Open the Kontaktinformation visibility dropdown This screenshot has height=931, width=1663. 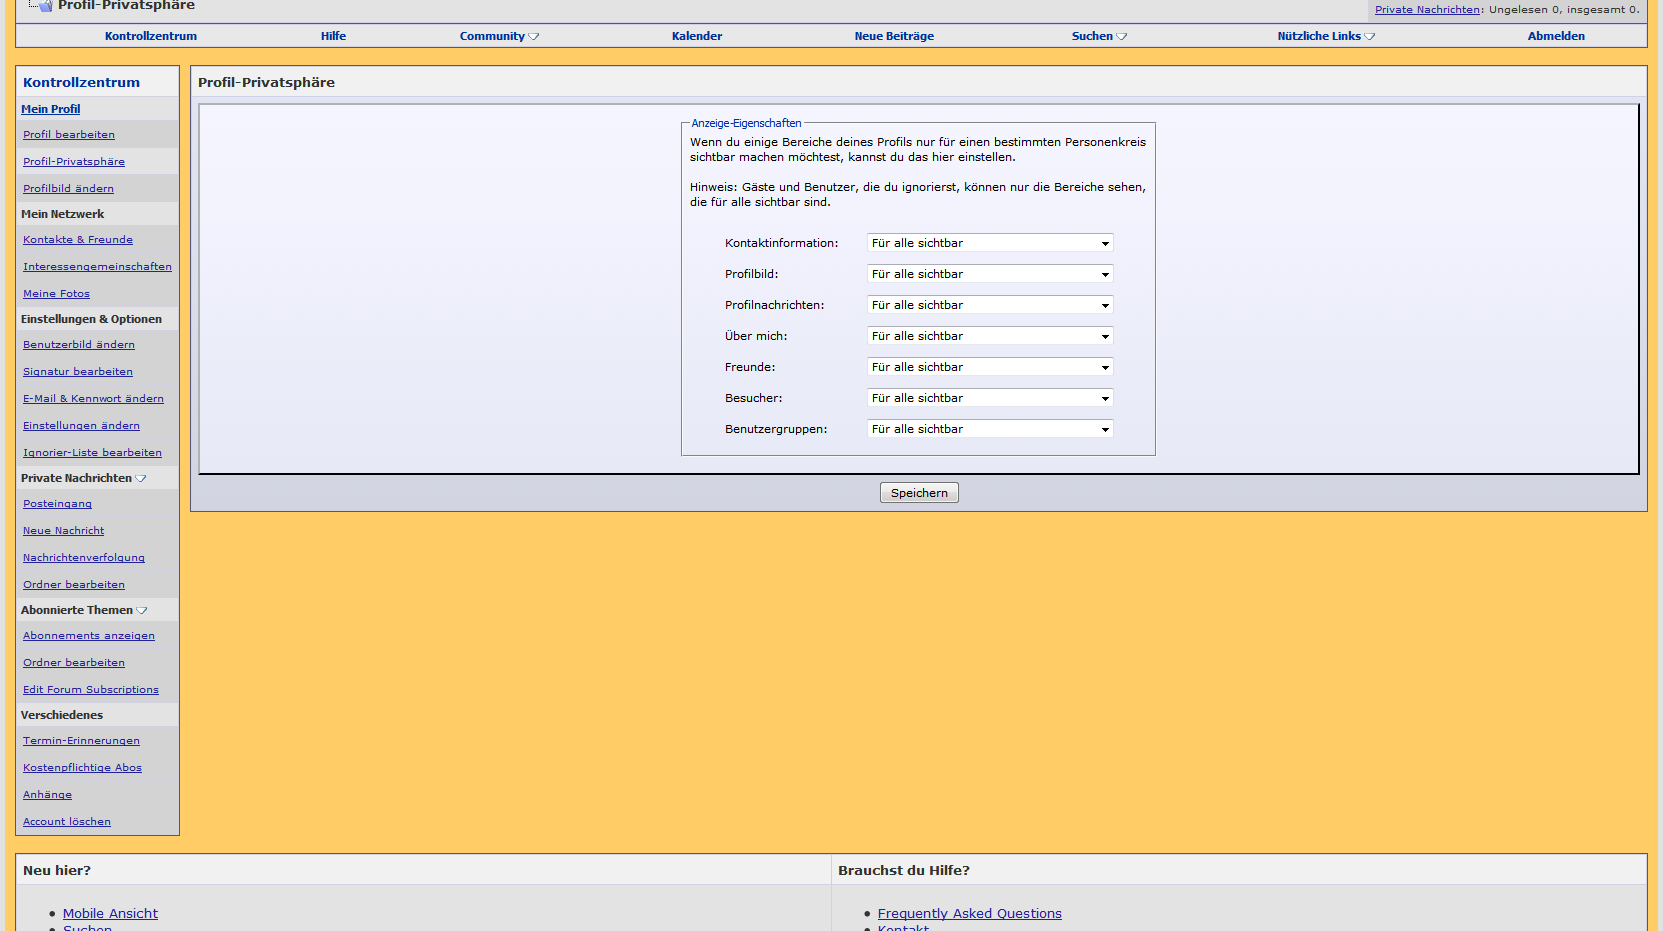pos(989,243)
